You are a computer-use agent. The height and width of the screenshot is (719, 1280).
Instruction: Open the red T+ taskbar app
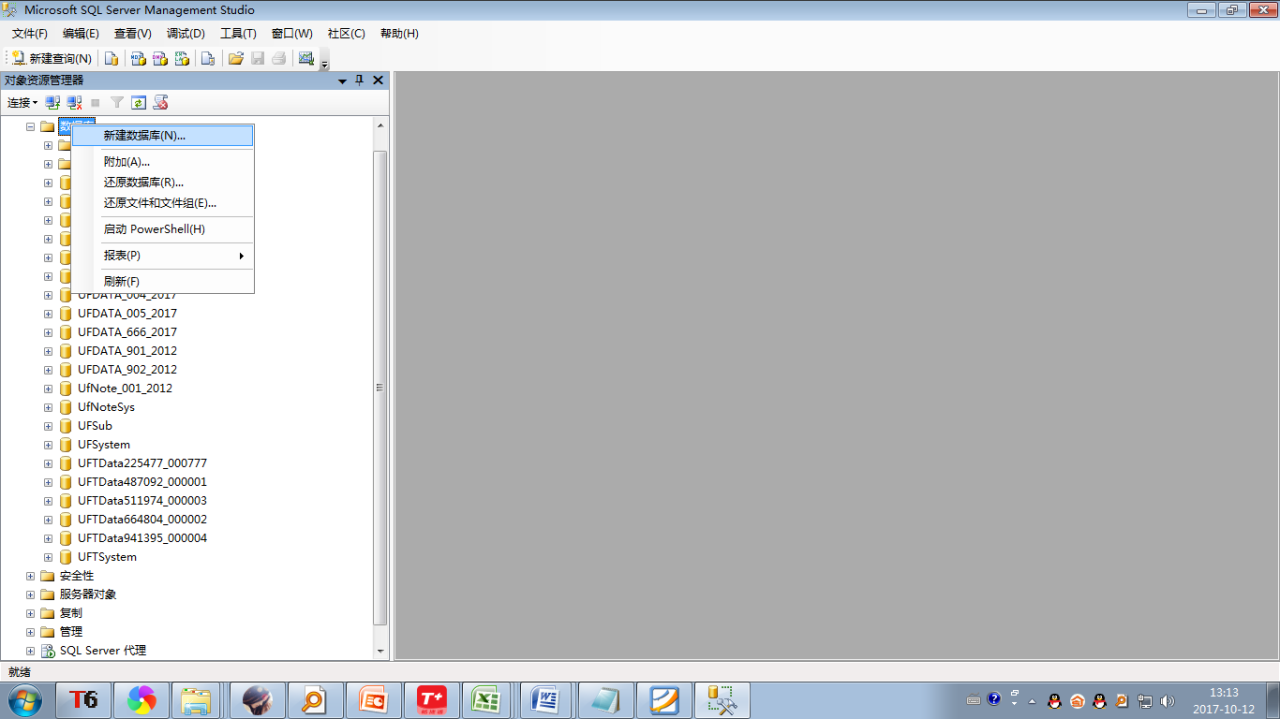coord(432,700)
